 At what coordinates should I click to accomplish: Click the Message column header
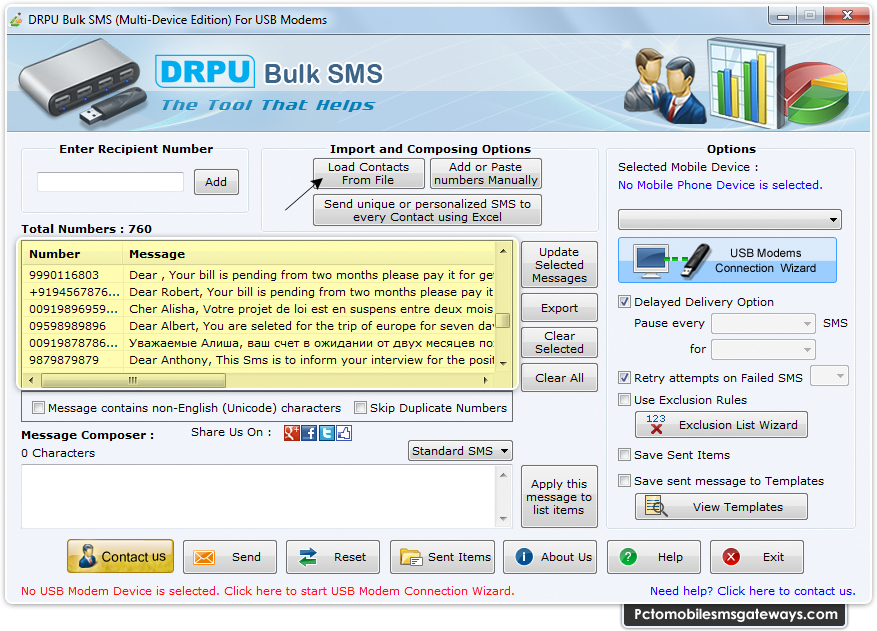pyautogui.click(x=309, y=254)
